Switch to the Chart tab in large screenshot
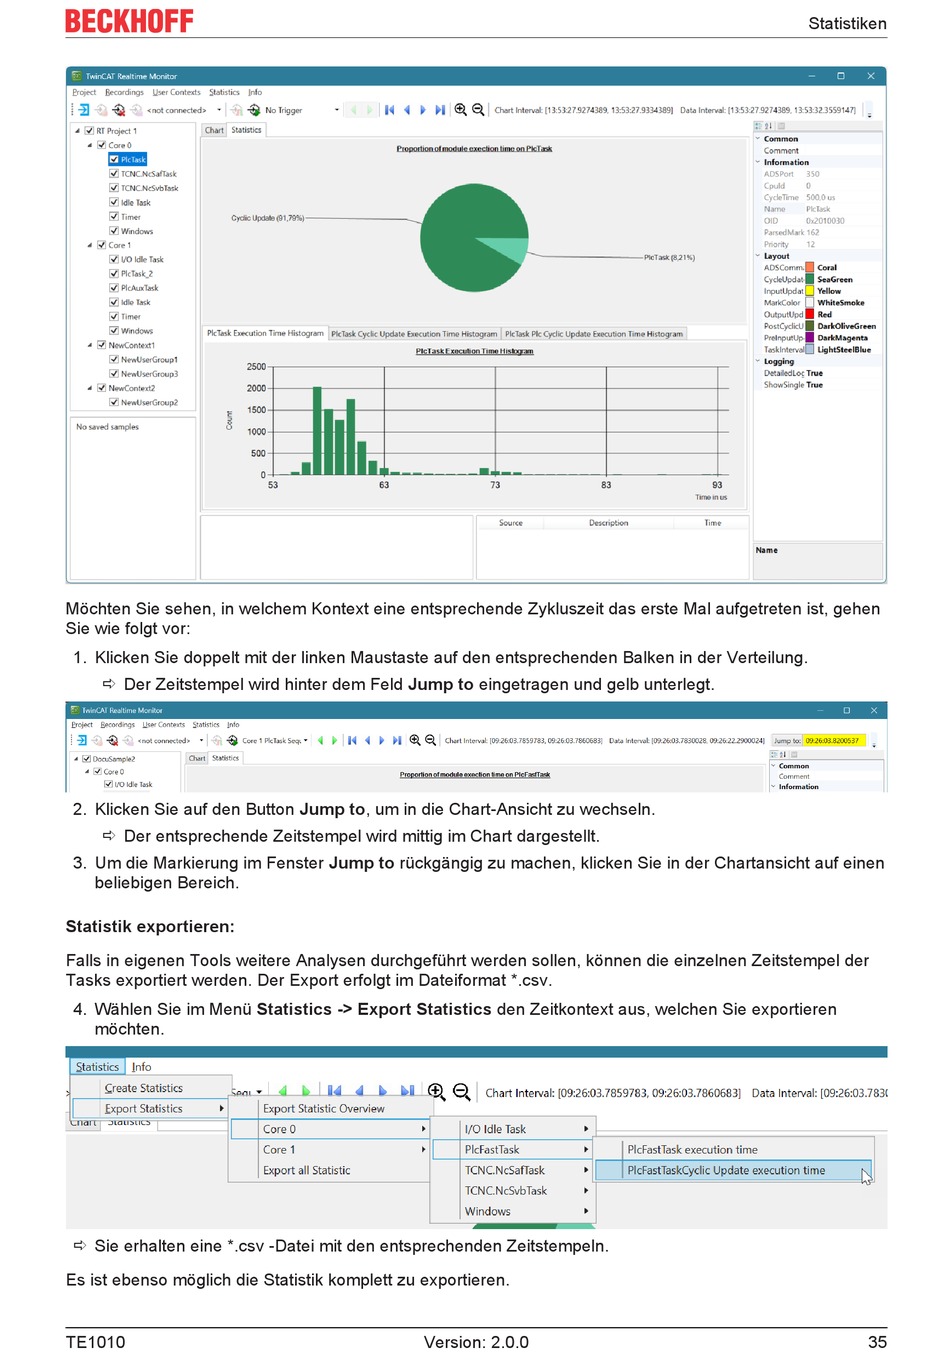Screen dimensions: 950x1369 [x=215, y=130]
